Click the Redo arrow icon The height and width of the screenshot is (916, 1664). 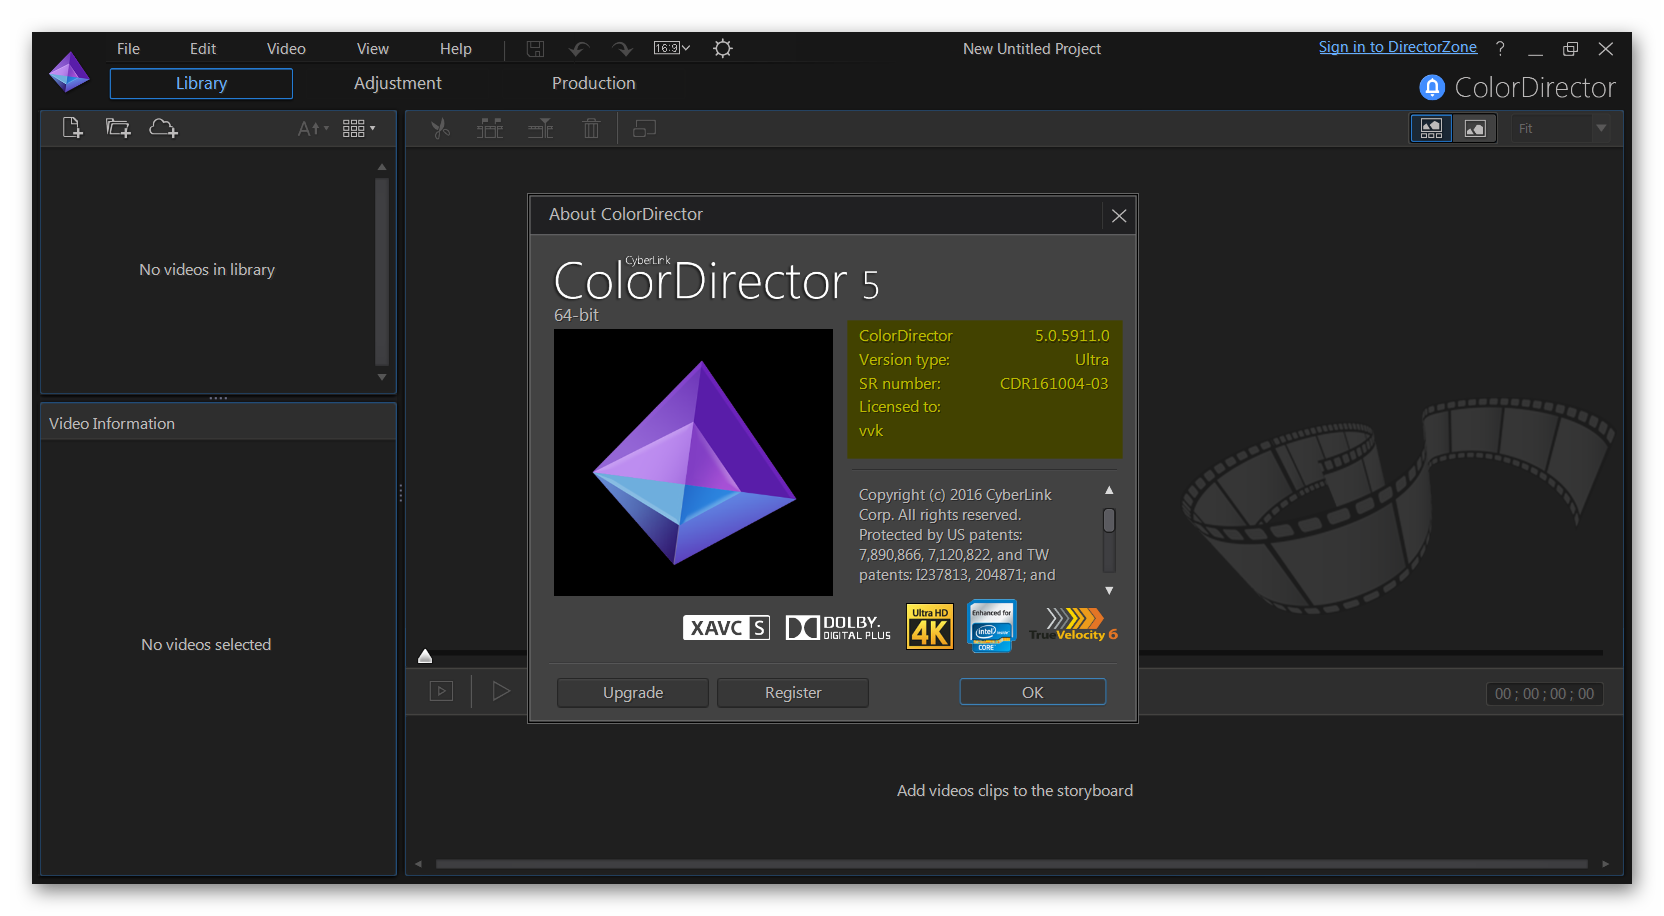click(622, 49)
